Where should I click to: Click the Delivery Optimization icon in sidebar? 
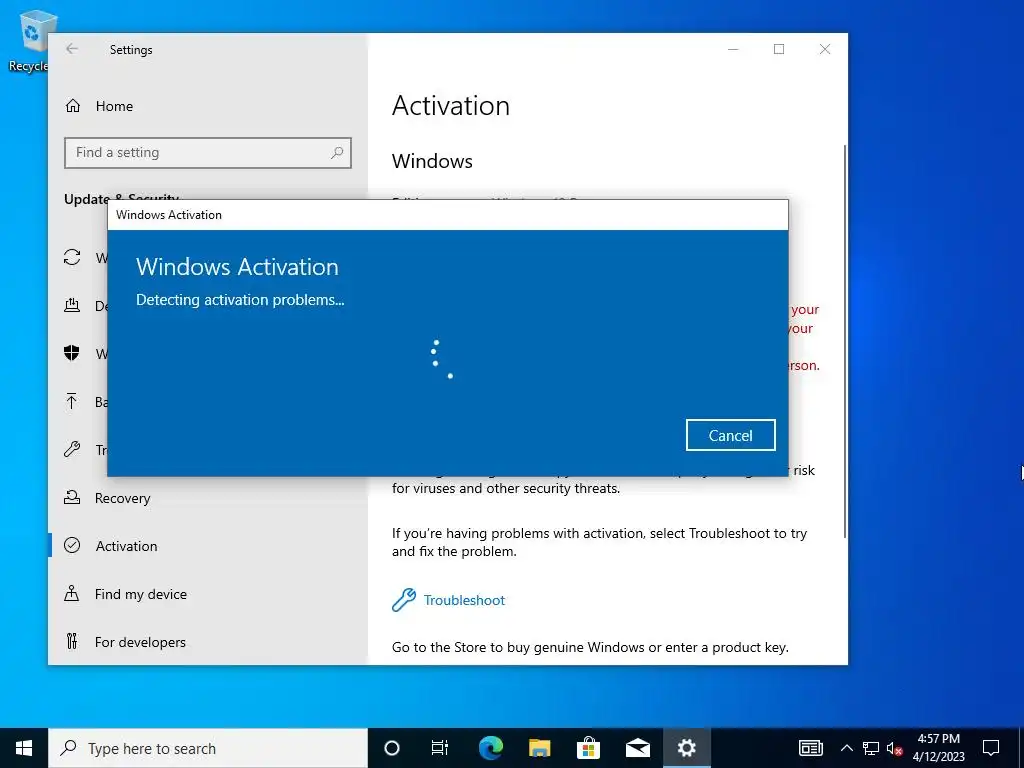(72, 305)
